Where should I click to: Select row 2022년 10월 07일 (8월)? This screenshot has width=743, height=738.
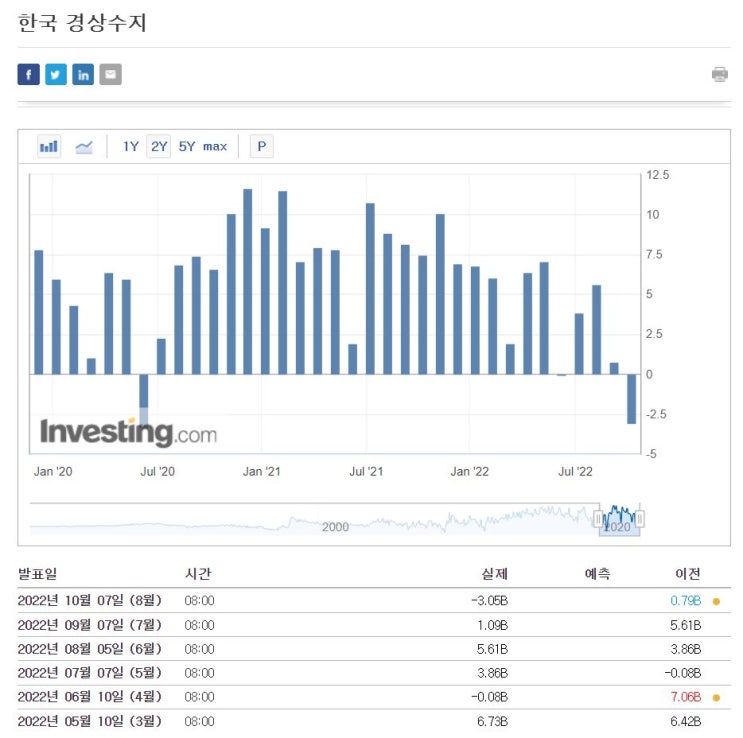374,601
